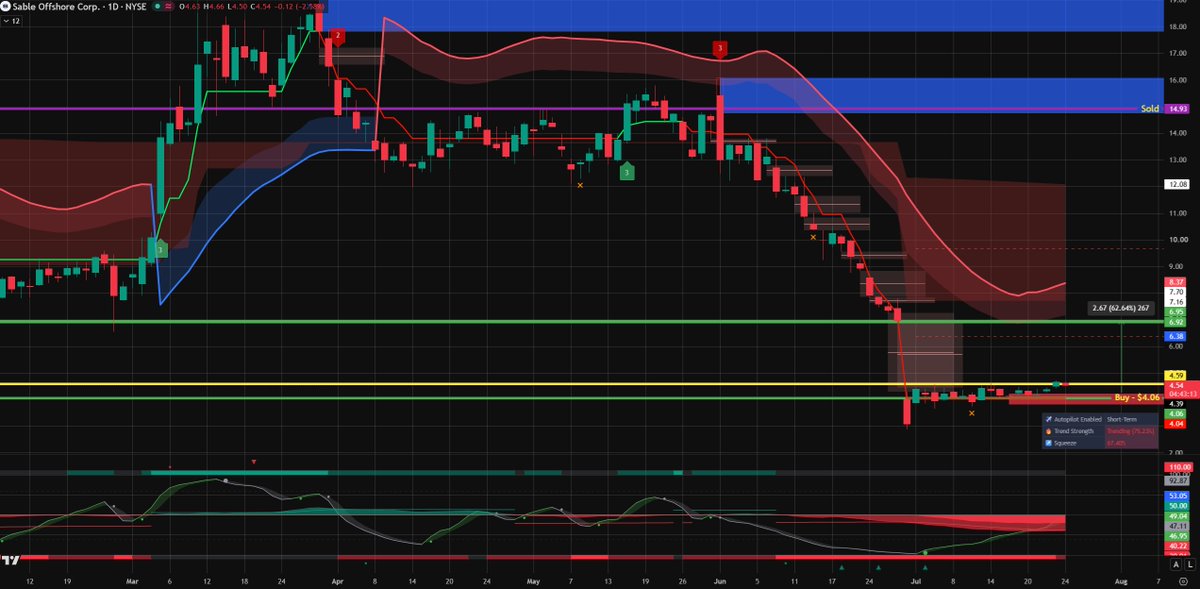Click the Apr label on time axis
This screenshot has width=1200, height=589.
pos(337,580)
